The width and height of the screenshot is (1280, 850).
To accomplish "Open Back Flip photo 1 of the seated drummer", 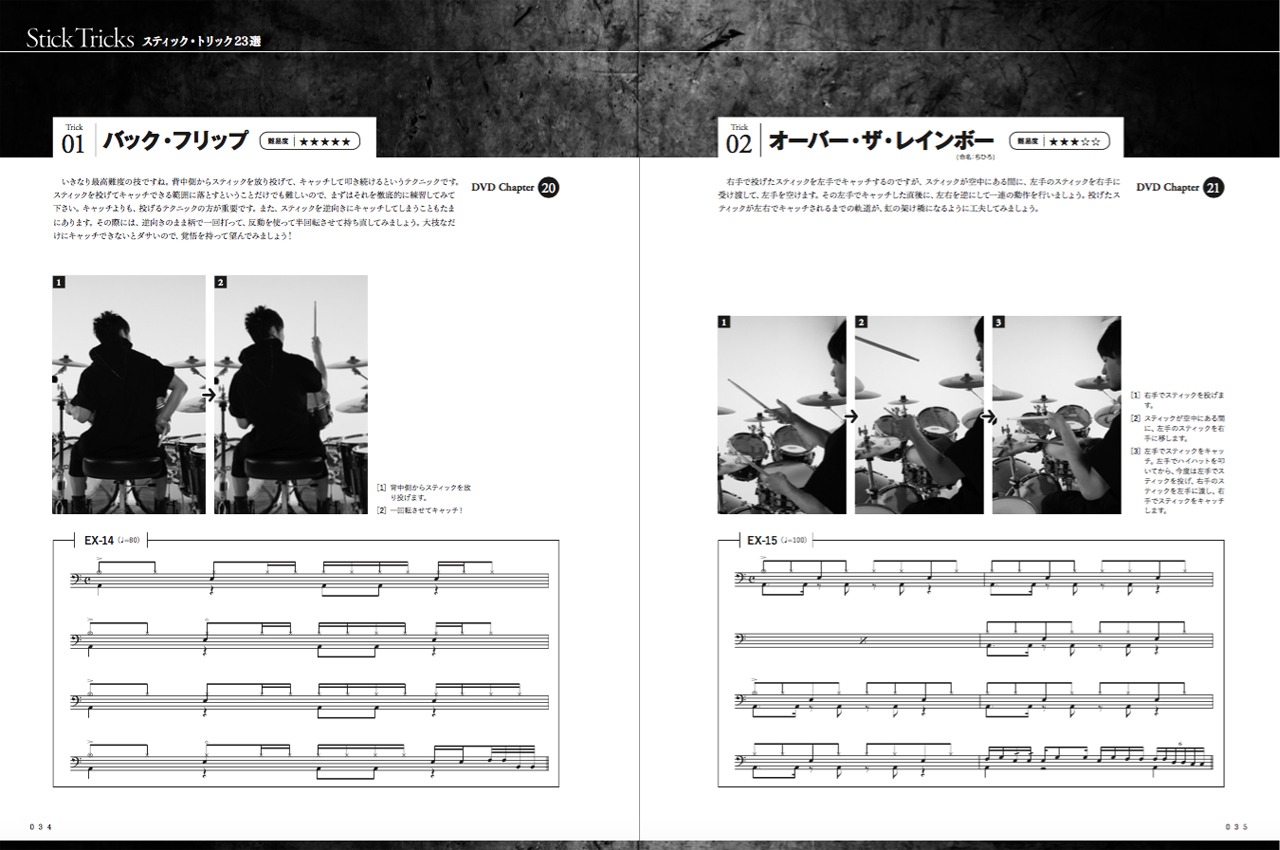I will [129, 395].
